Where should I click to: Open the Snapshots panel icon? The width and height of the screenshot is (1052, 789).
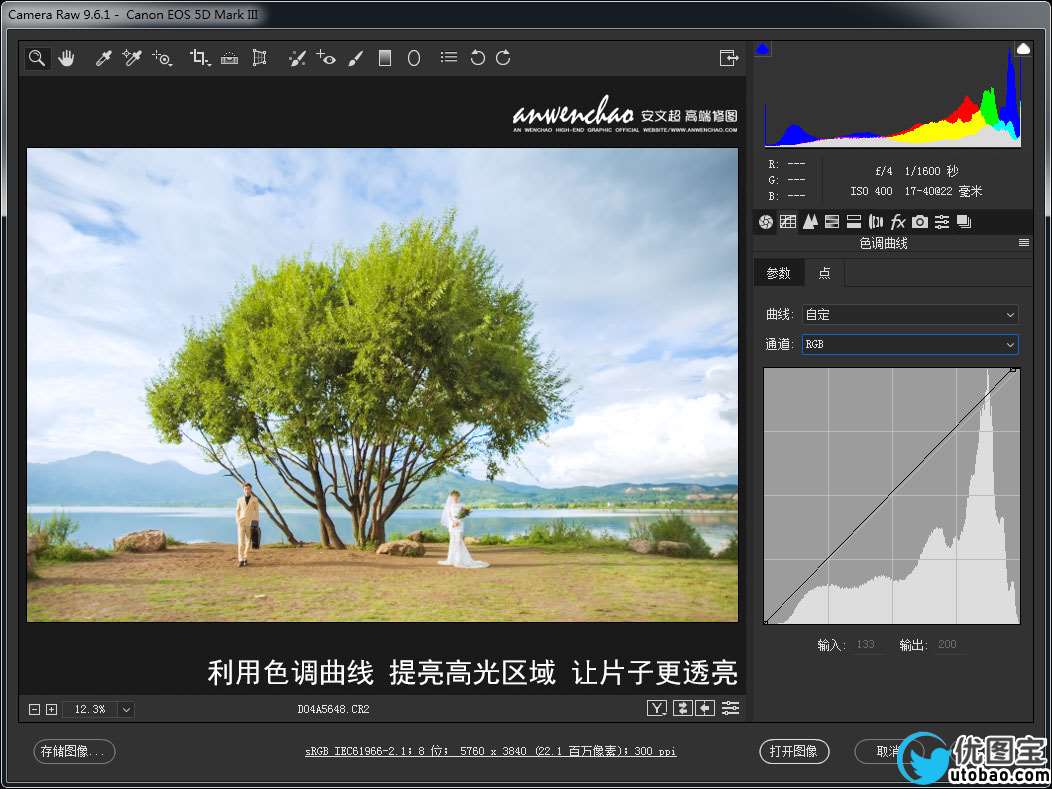[964, 221]
